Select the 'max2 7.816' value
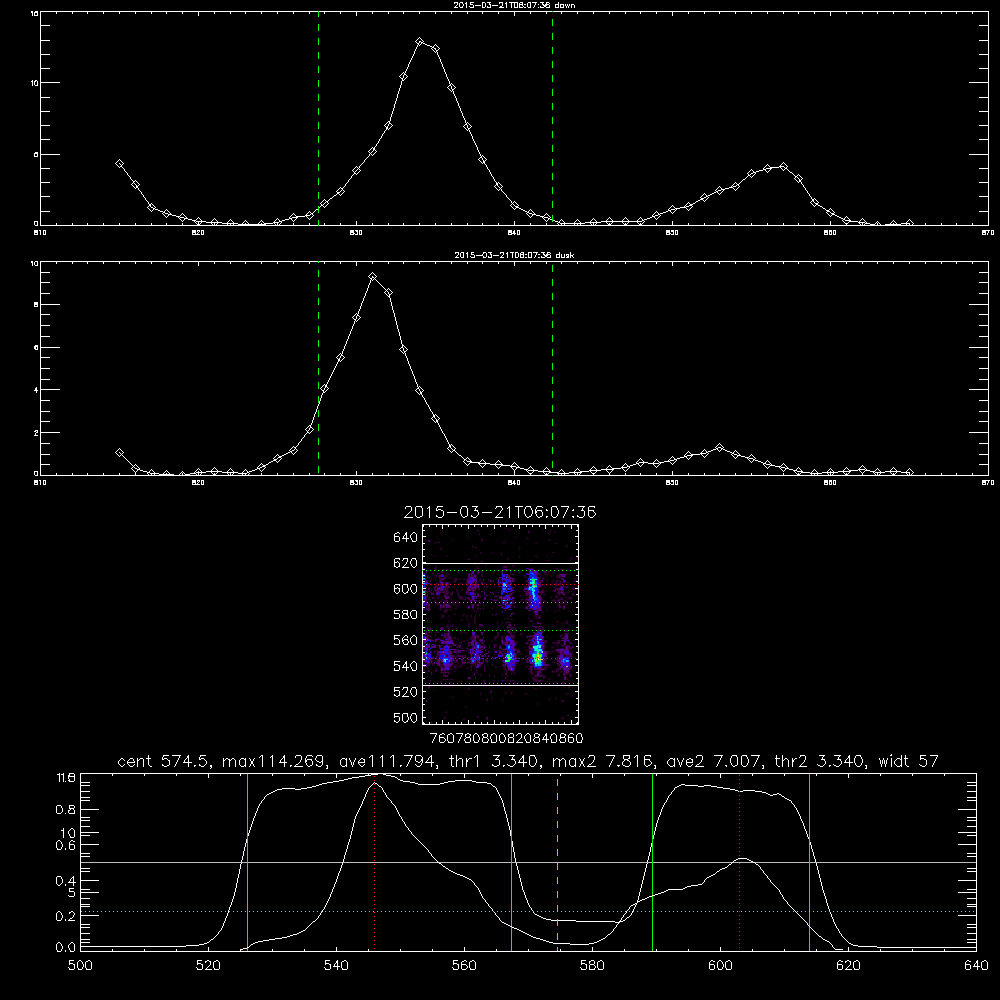Screen dimensions: 1000x1000 coord(602,761)
